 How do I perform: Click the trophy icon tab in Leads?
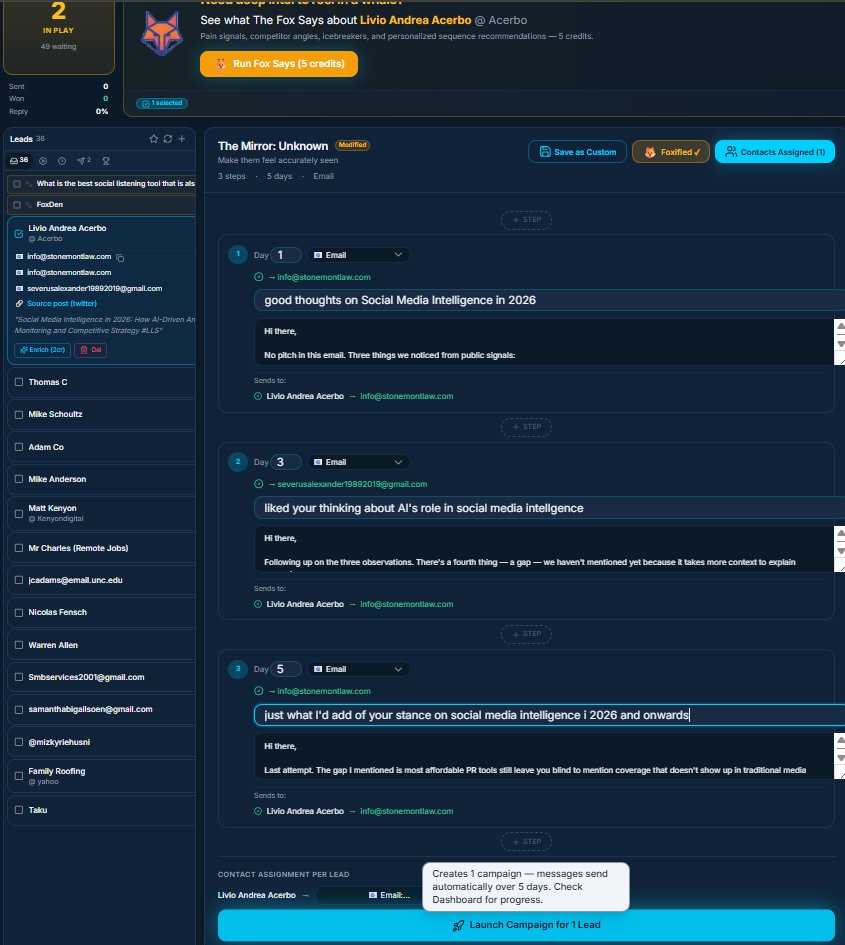coord(105,160)
